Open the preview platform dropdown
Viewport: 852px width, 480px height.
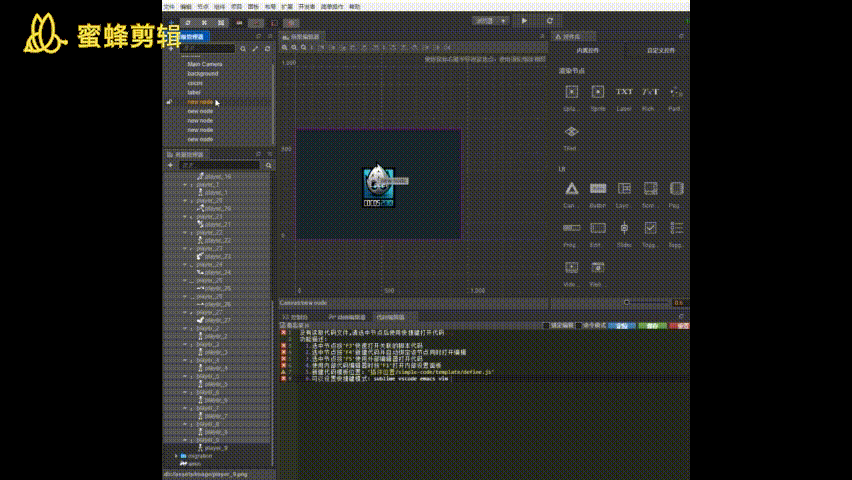[491, 21]
